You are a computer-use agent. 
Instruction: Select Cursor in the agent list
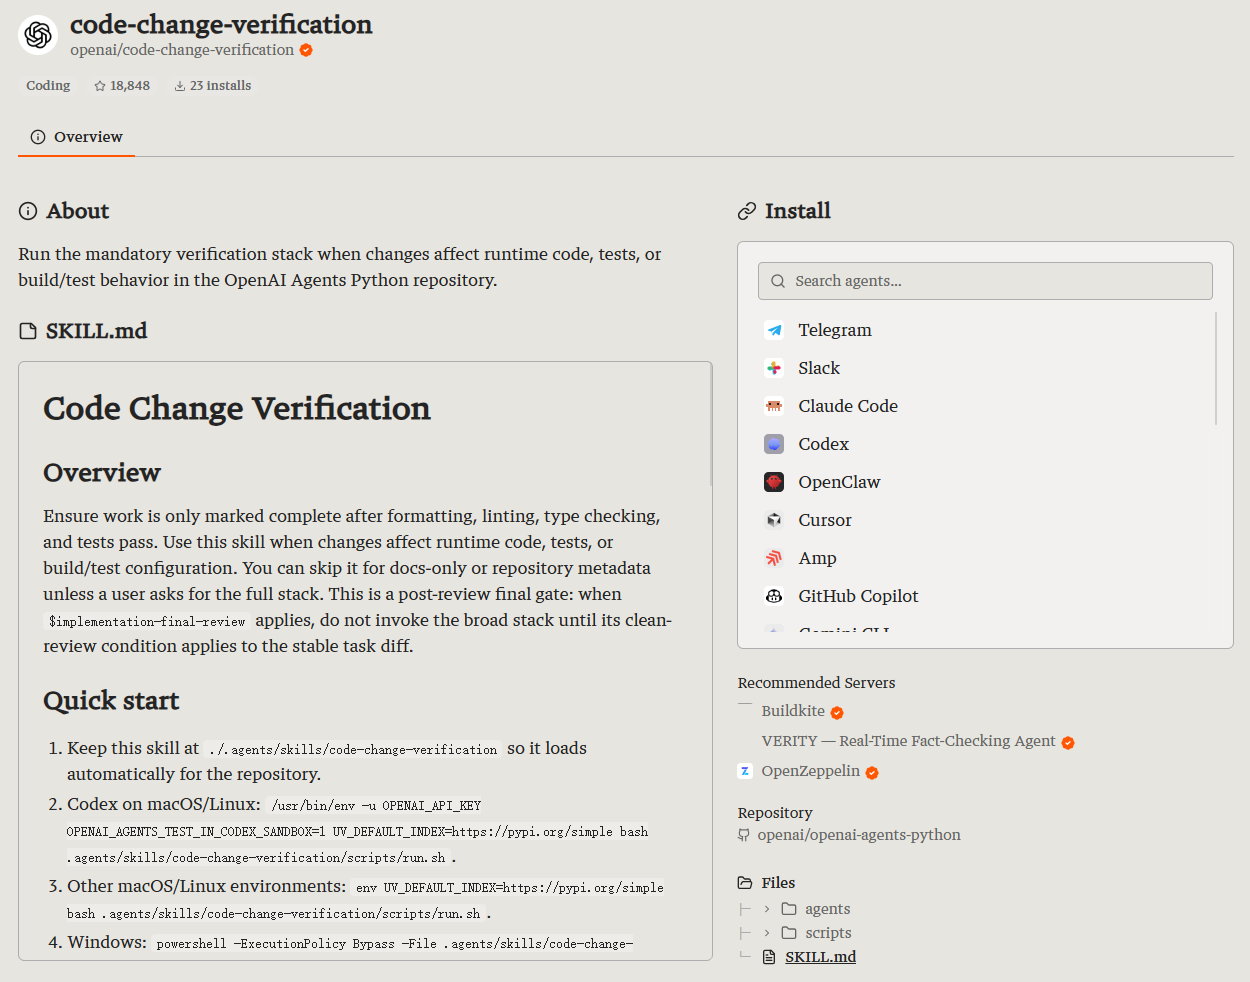pyautogui.click(x=825, y=520)
